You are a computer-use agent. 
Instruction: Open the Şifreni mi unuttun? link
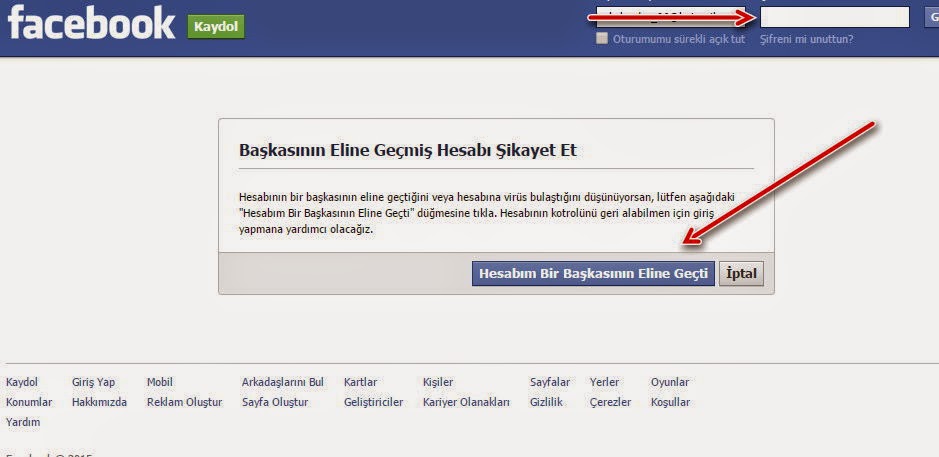[x=807, y=40]
